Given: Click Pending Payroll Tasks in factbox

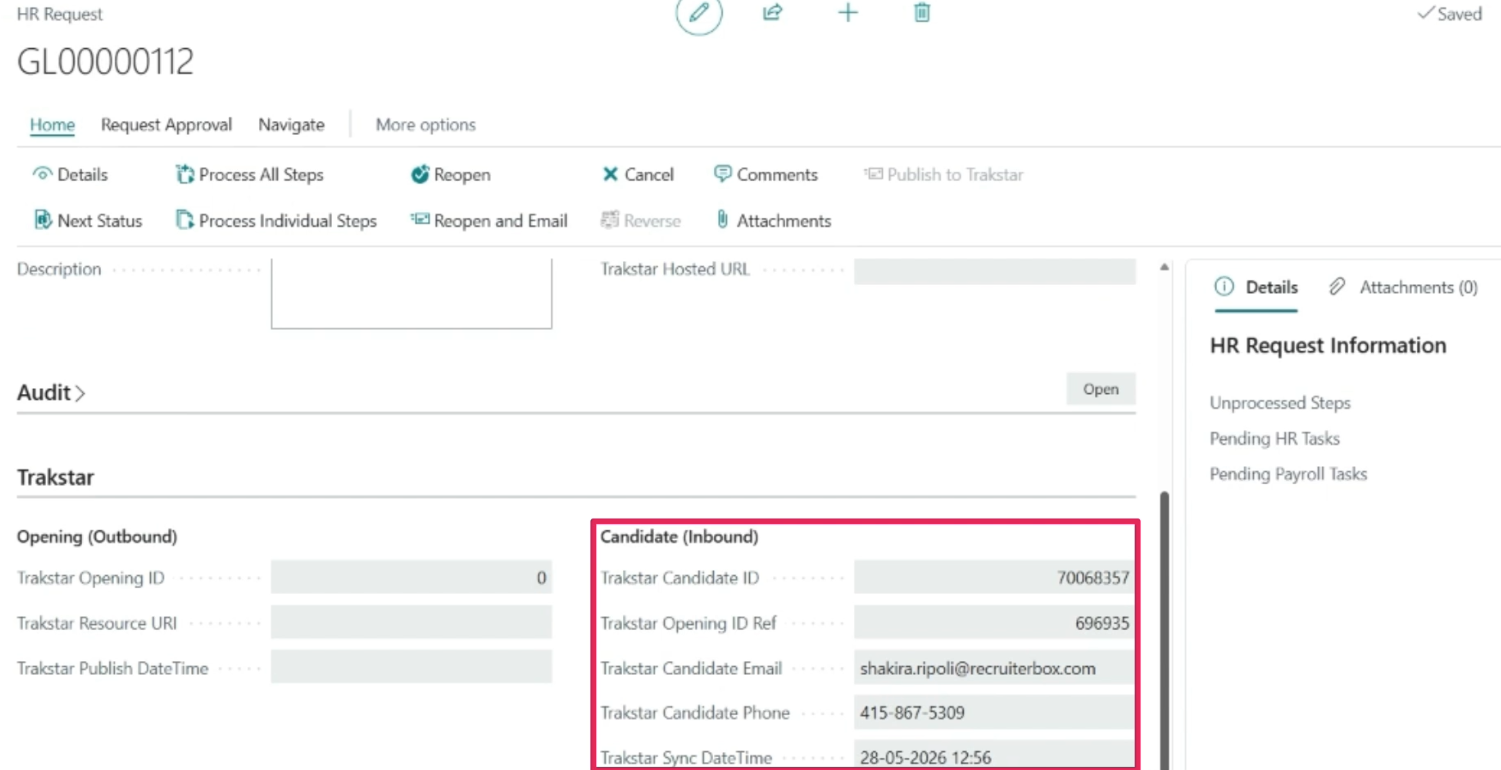Looking at the screenshot, I should 1288,474.
